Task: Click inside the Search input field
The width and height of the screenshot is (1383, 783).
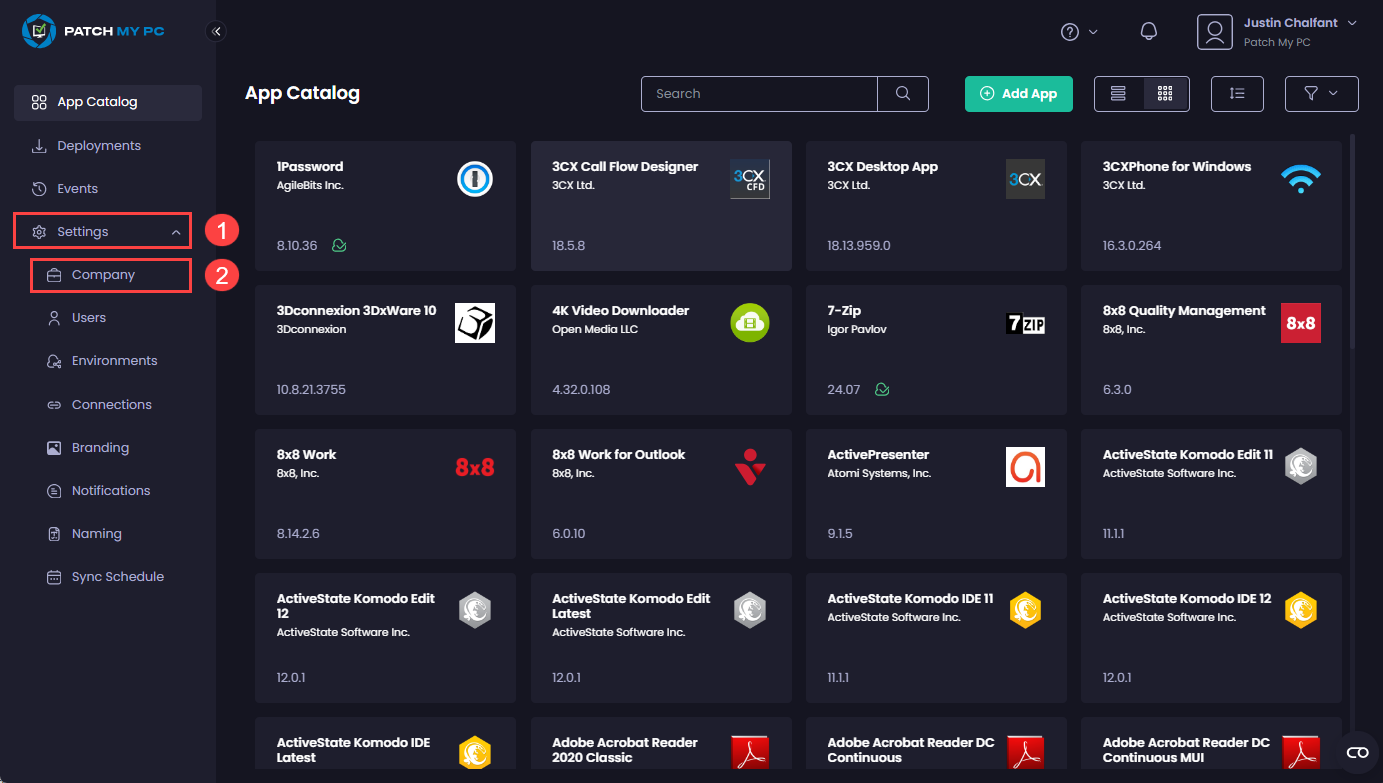Action: point(758,93)
